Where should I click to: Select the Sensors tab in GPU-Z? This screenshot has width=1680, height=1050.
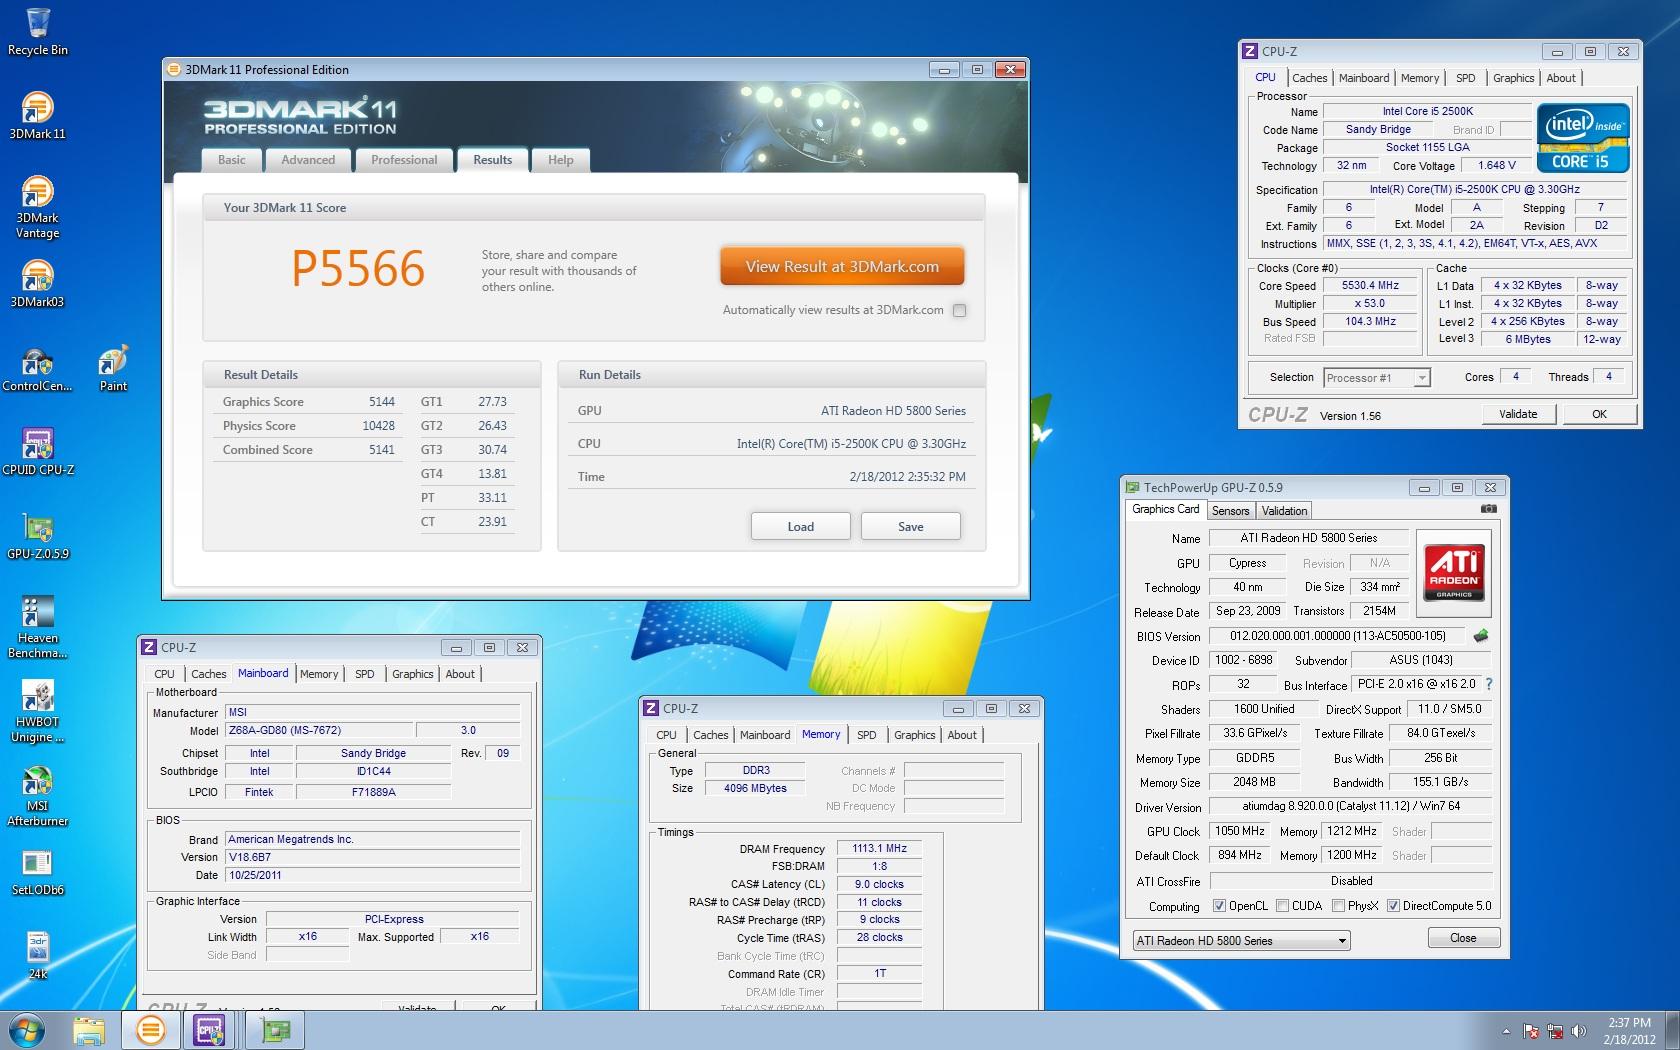point(1230,511)
